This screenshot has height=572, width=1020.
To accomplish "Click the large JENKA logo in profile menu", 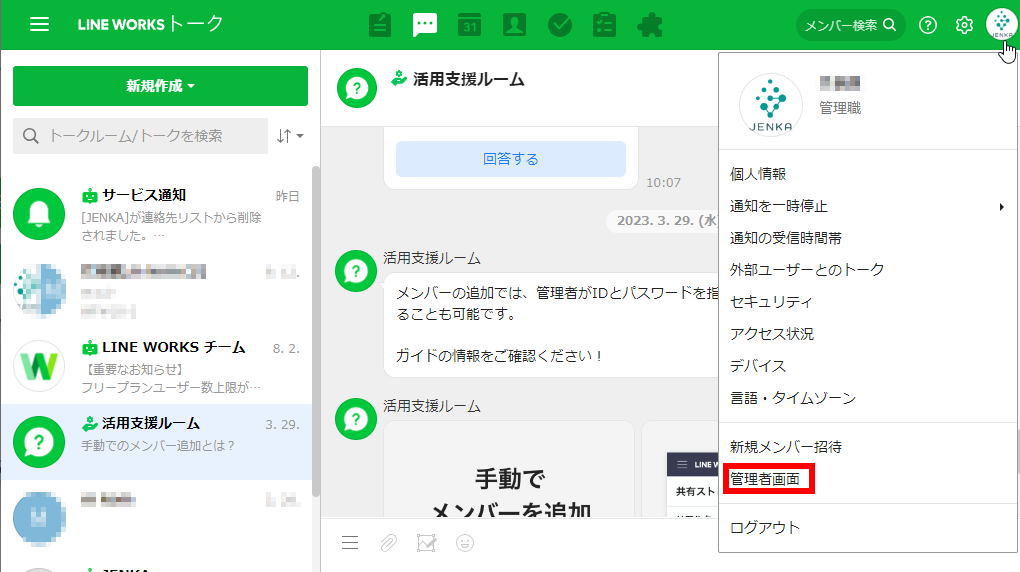I will point(771,105).
